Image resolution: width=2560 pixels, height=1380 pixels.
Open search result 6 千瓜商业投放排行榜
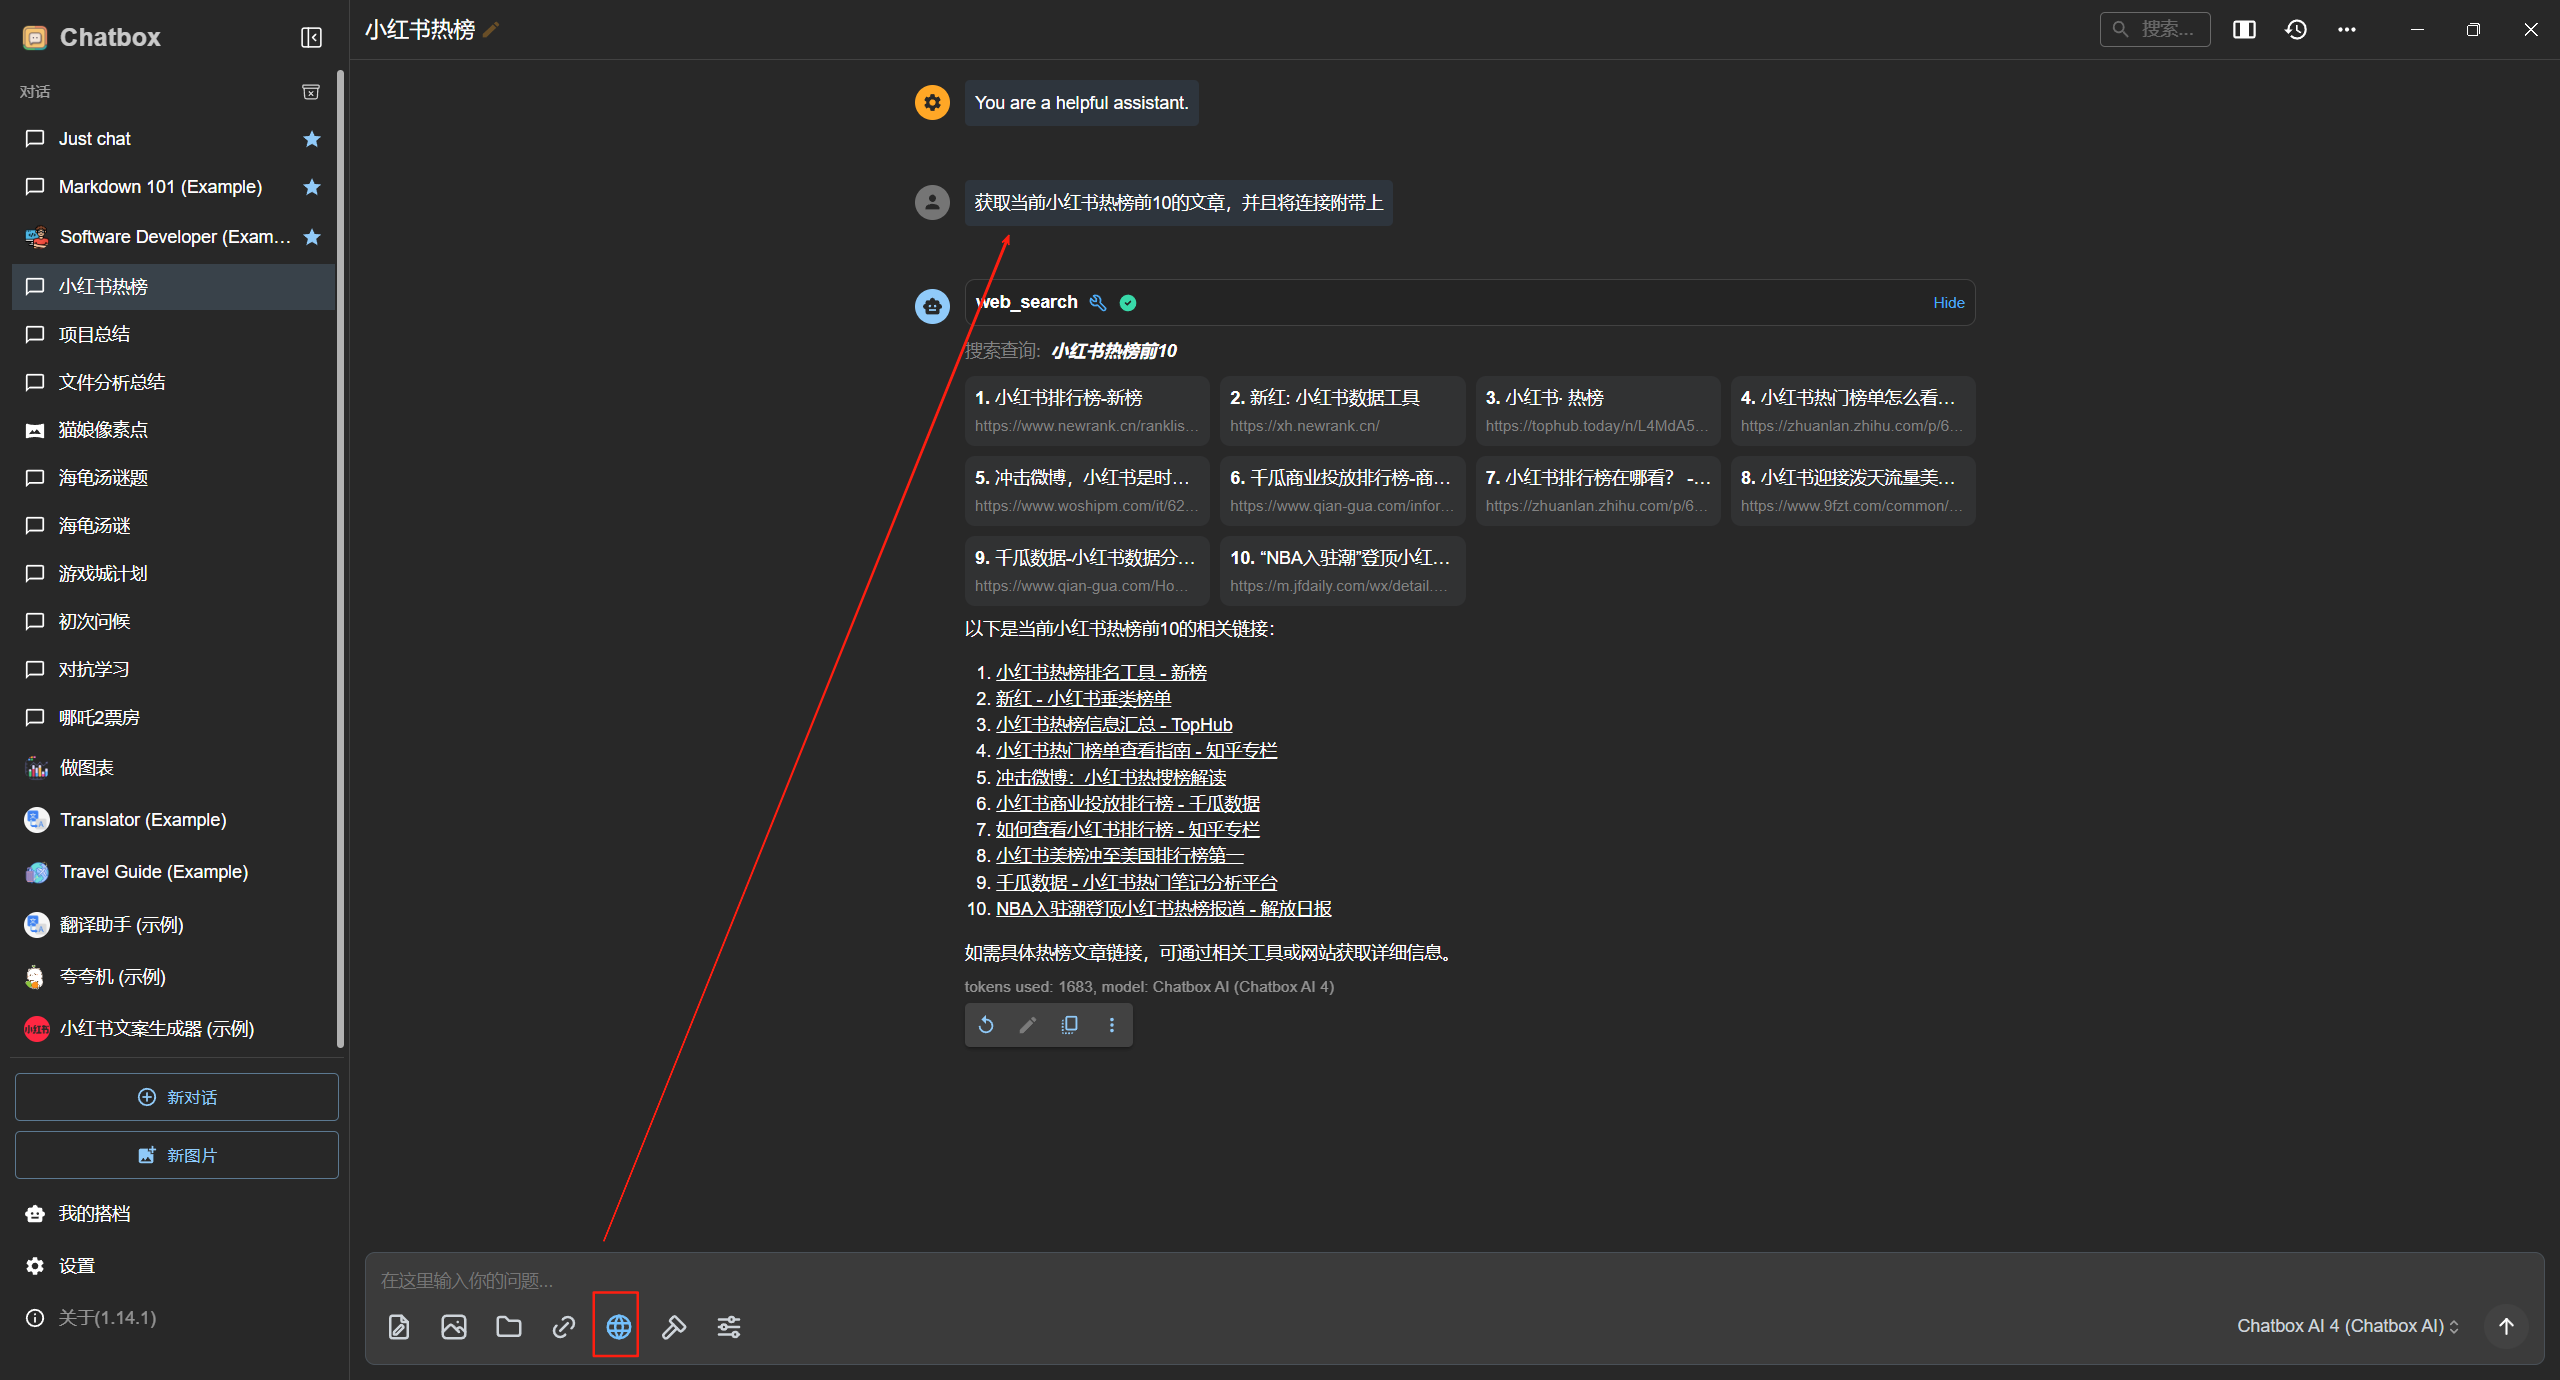click(1342, 490)
